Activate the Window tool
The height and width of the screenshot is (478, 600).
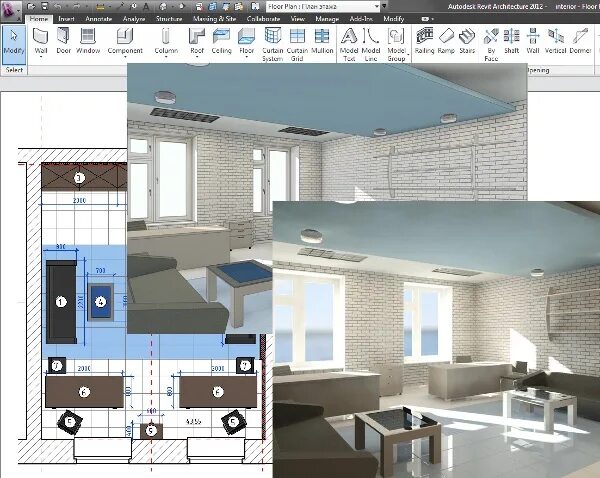[x=88, y=41]
